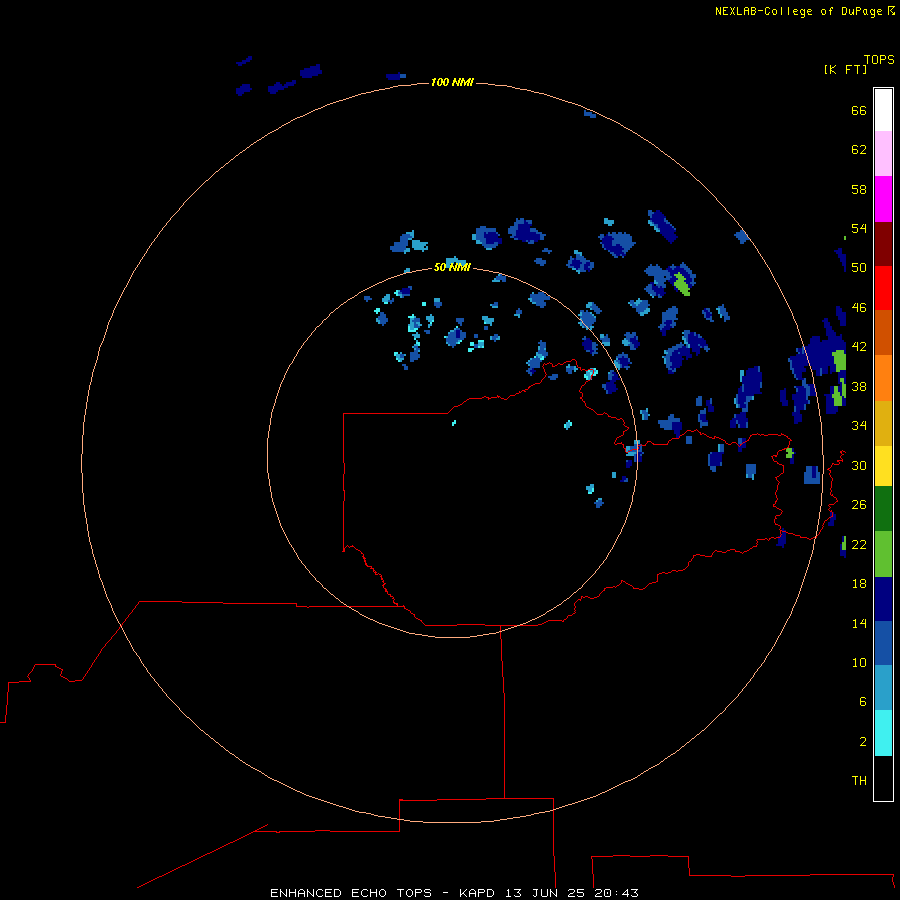Click the TOPS legend title
Screen dimensions: 900x900
[x=879, y=60]
